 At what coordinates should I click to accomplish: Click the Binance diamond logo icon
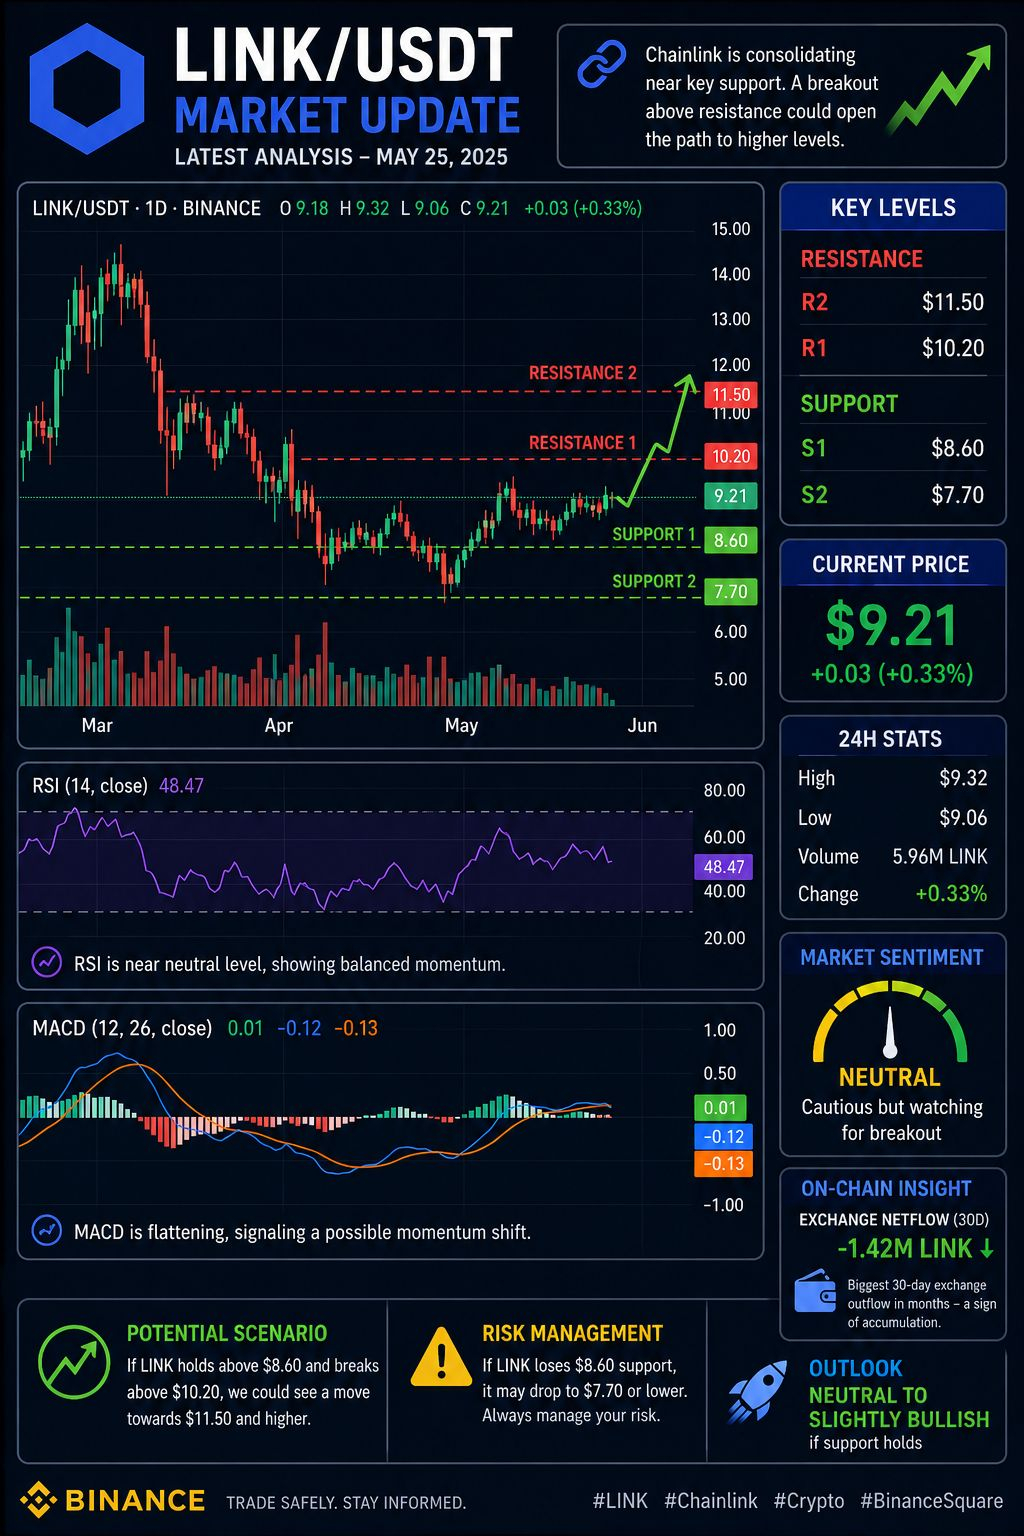click(x=39, y=1499)
